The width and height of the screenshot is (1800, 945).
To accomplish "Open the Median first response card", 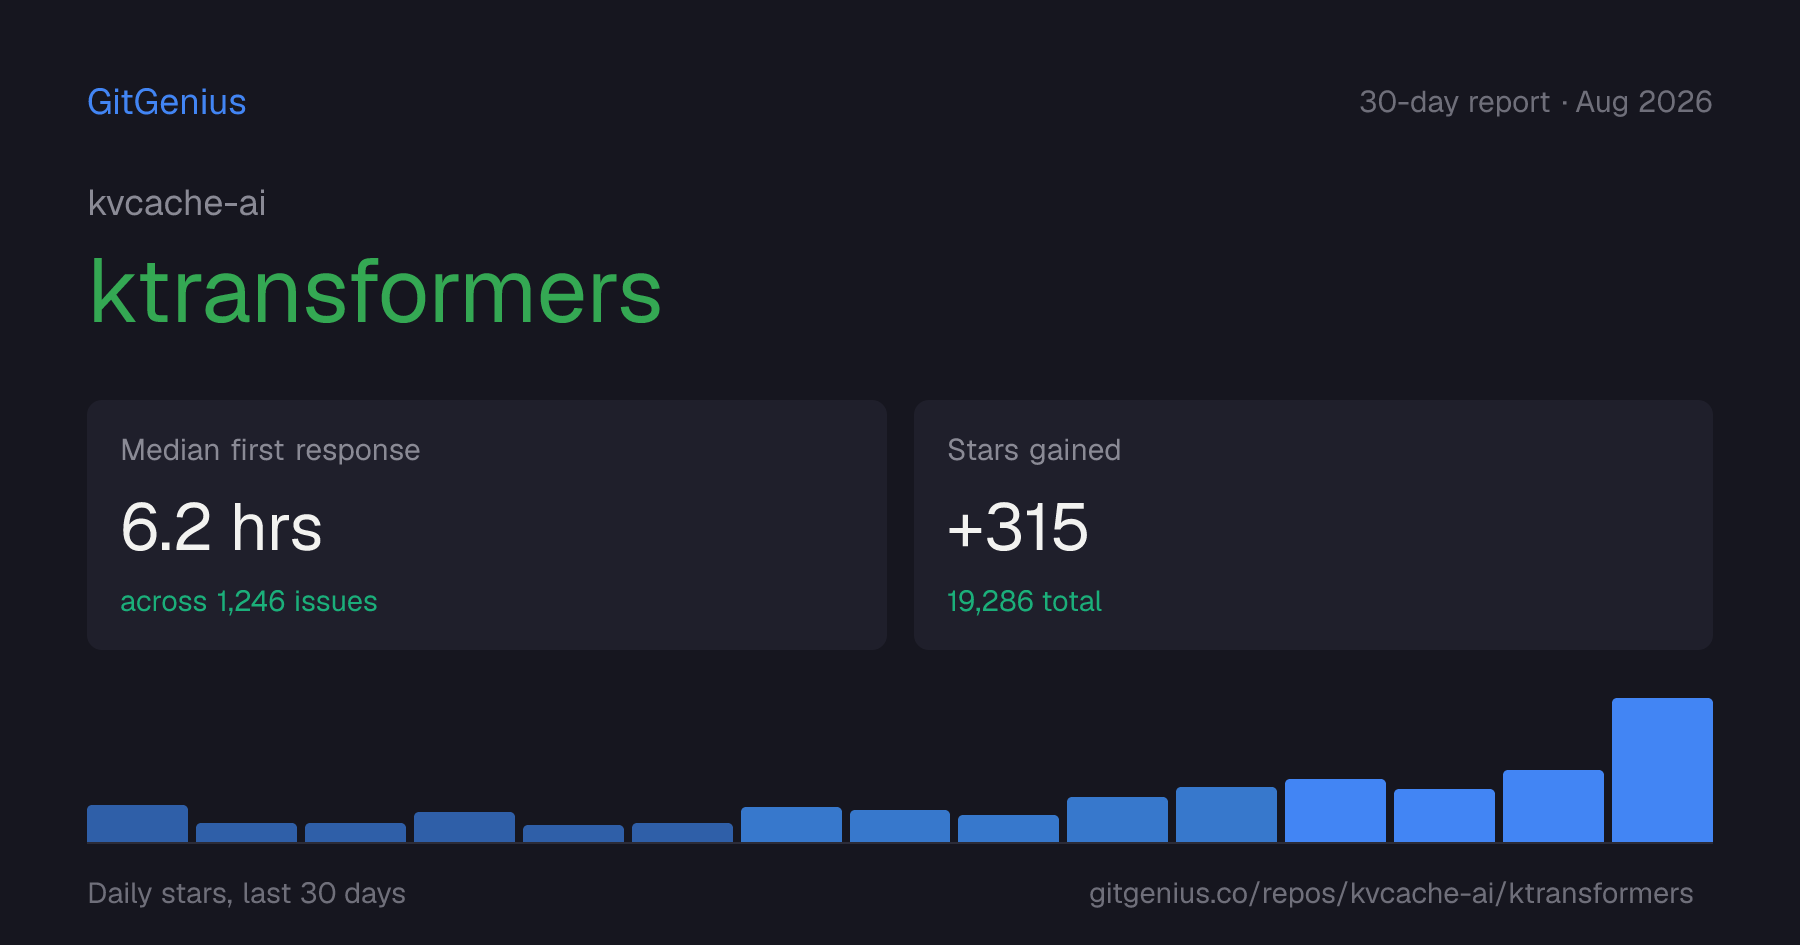I will coord(487,525).
